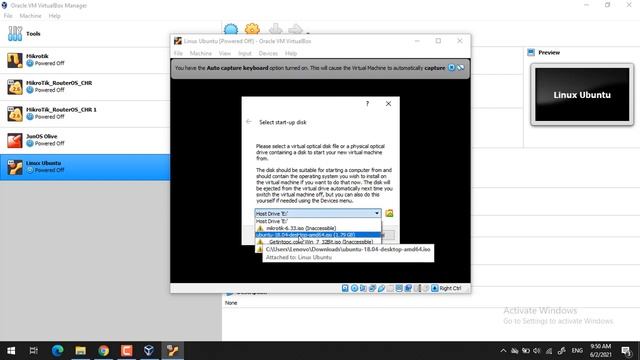Image resolution: width=640 pixels, height=360 pixels.
Task: Click the Discard toolbar icon in Manager
Action: (276, 29)
